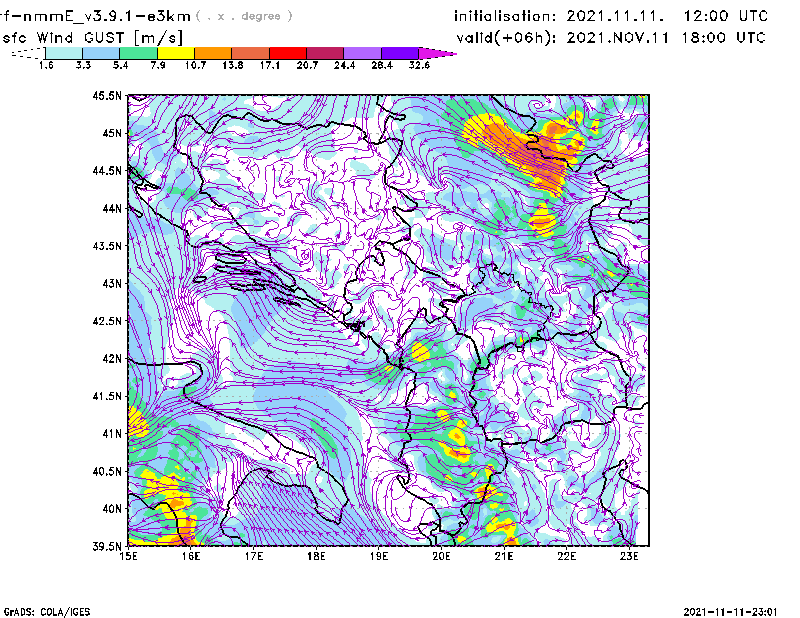
Task: Click the crimson 20.7–24.4 legend swatch
Action: [325, 53]
